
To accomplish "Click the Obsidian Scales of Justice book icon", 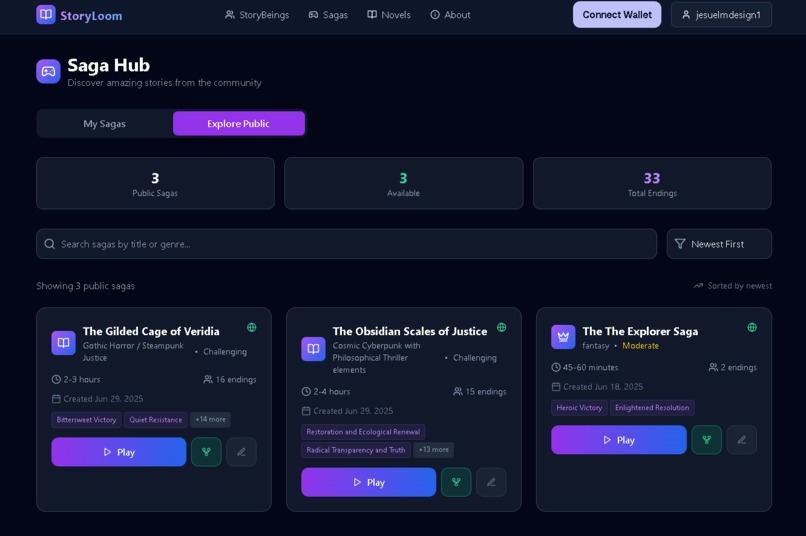I will (x=313, y=349).
